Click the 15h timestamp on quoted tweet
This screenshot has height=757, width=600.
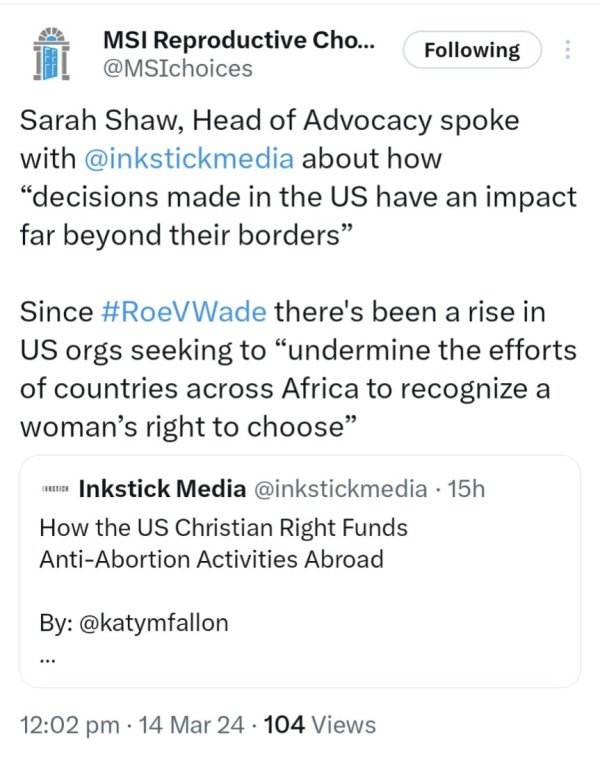[468, 489]
